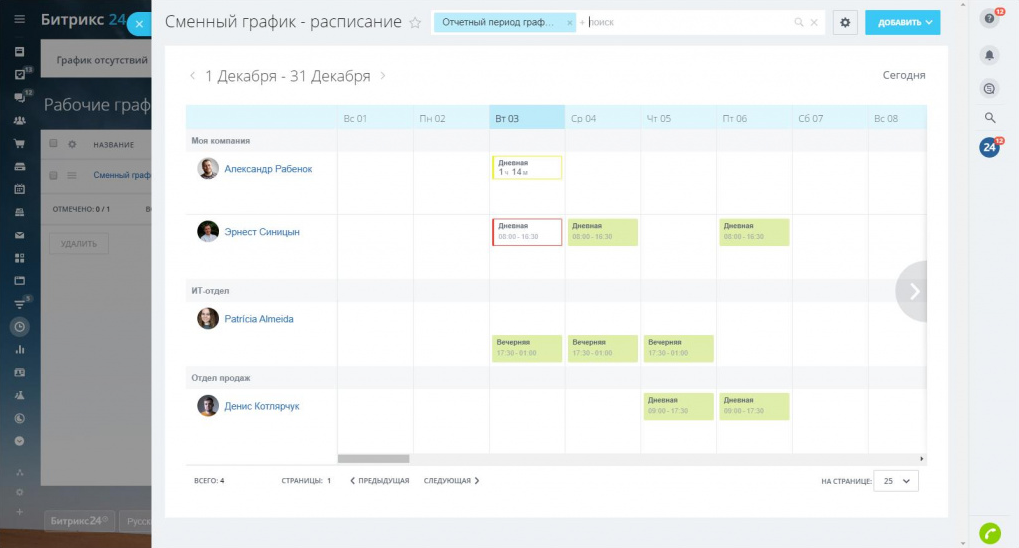
Task: Tick the checkbox for Сменный граф row
Action: 53,175
